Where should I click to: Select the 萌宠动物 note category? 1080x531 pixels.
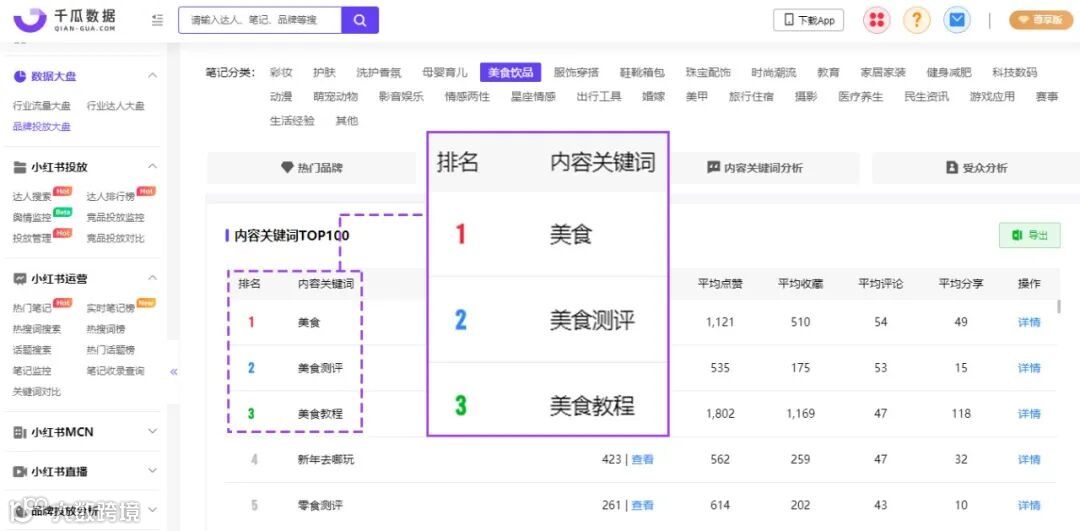(x=335, y=96)
